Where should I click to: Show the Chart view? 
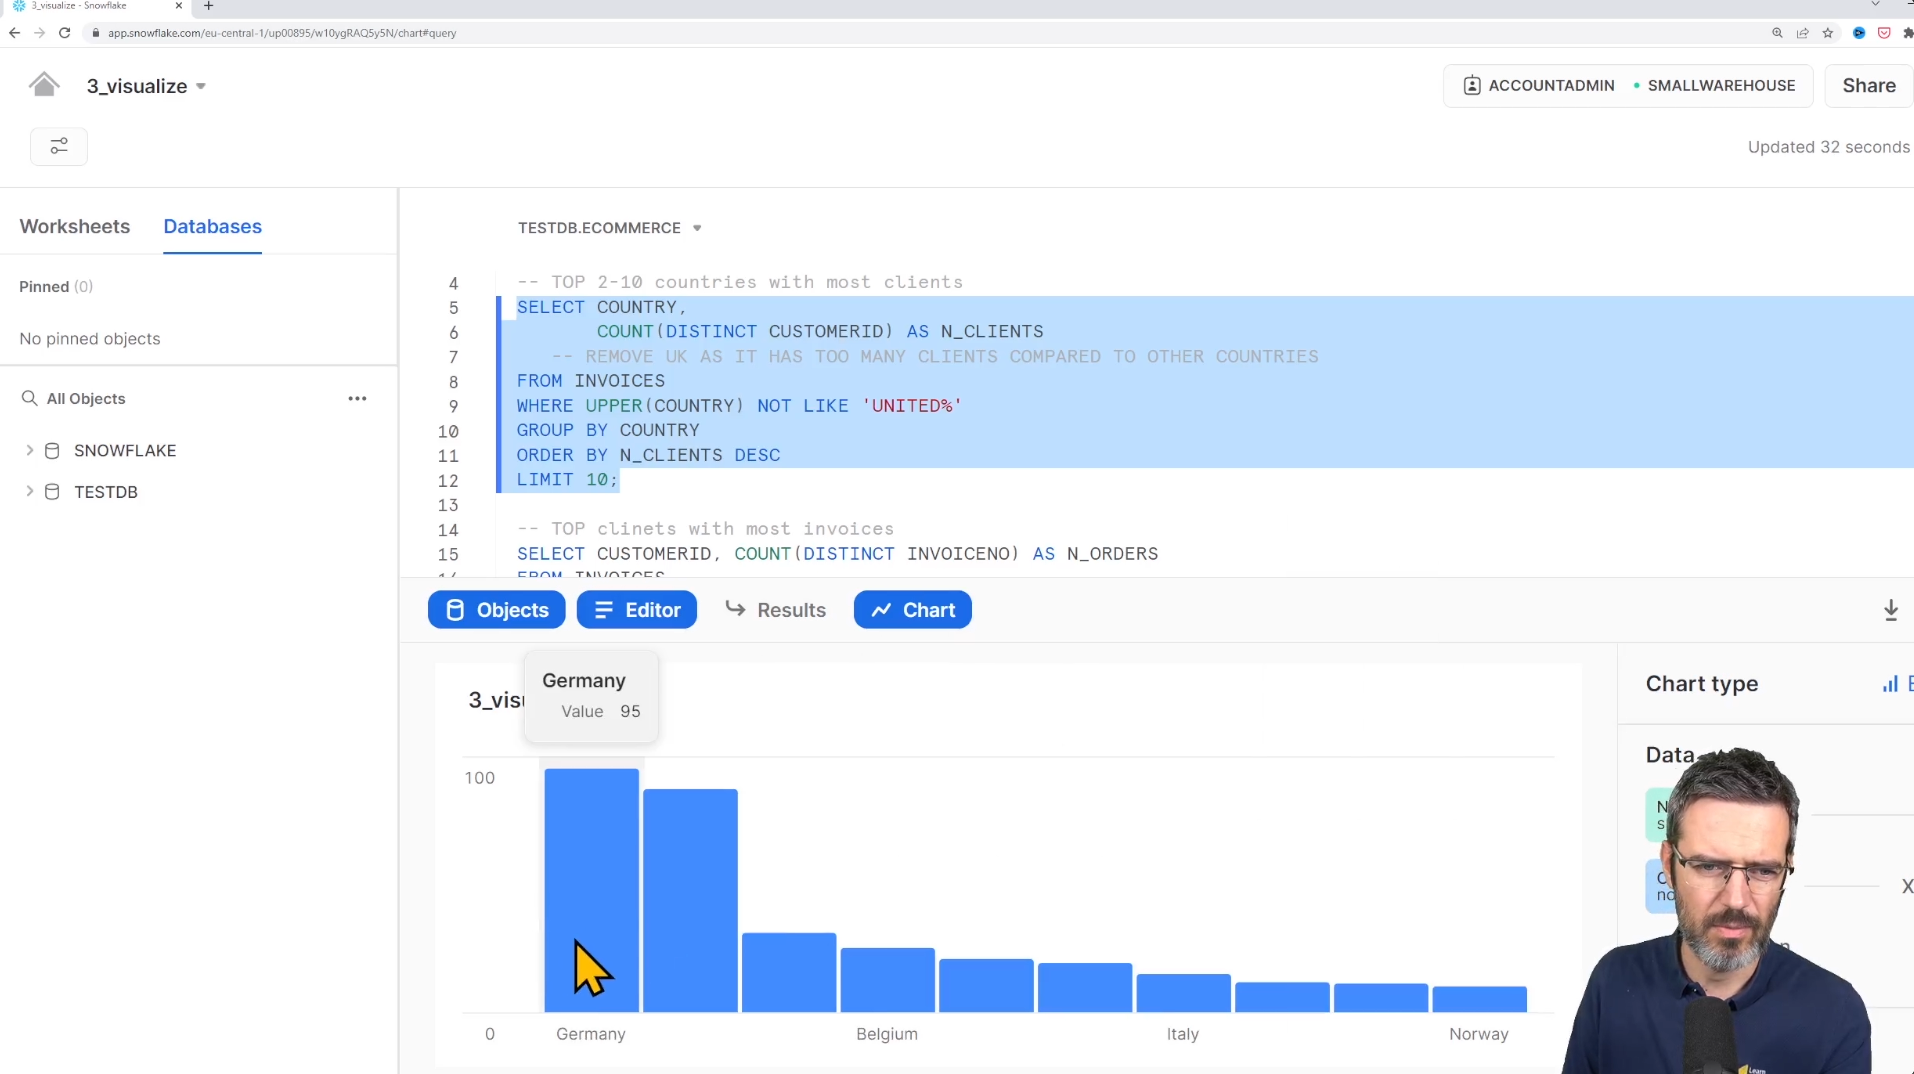pyautogui.click(x=913, y=610)
